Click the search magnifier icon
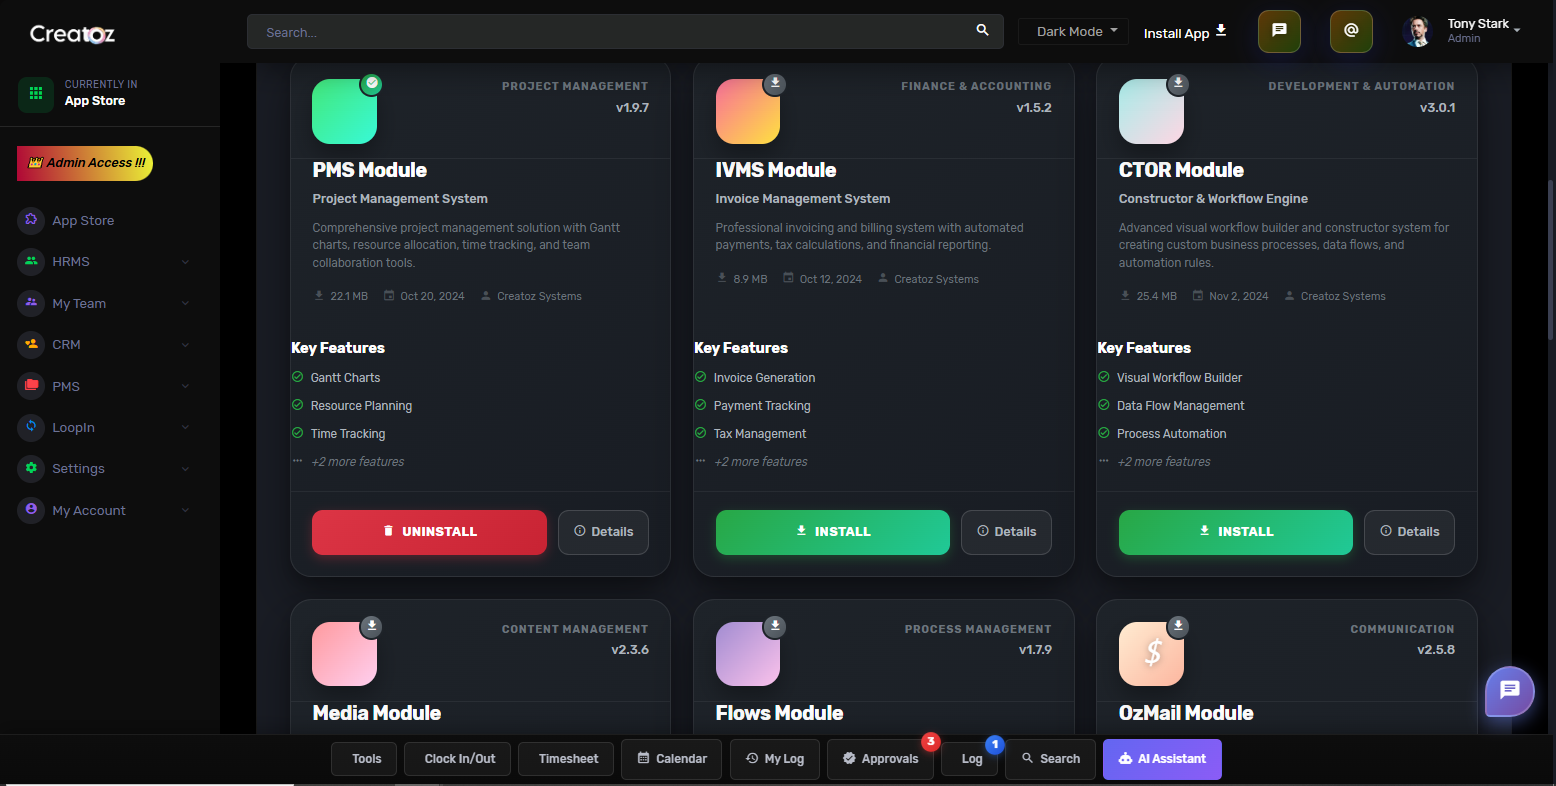 (982, 31)
